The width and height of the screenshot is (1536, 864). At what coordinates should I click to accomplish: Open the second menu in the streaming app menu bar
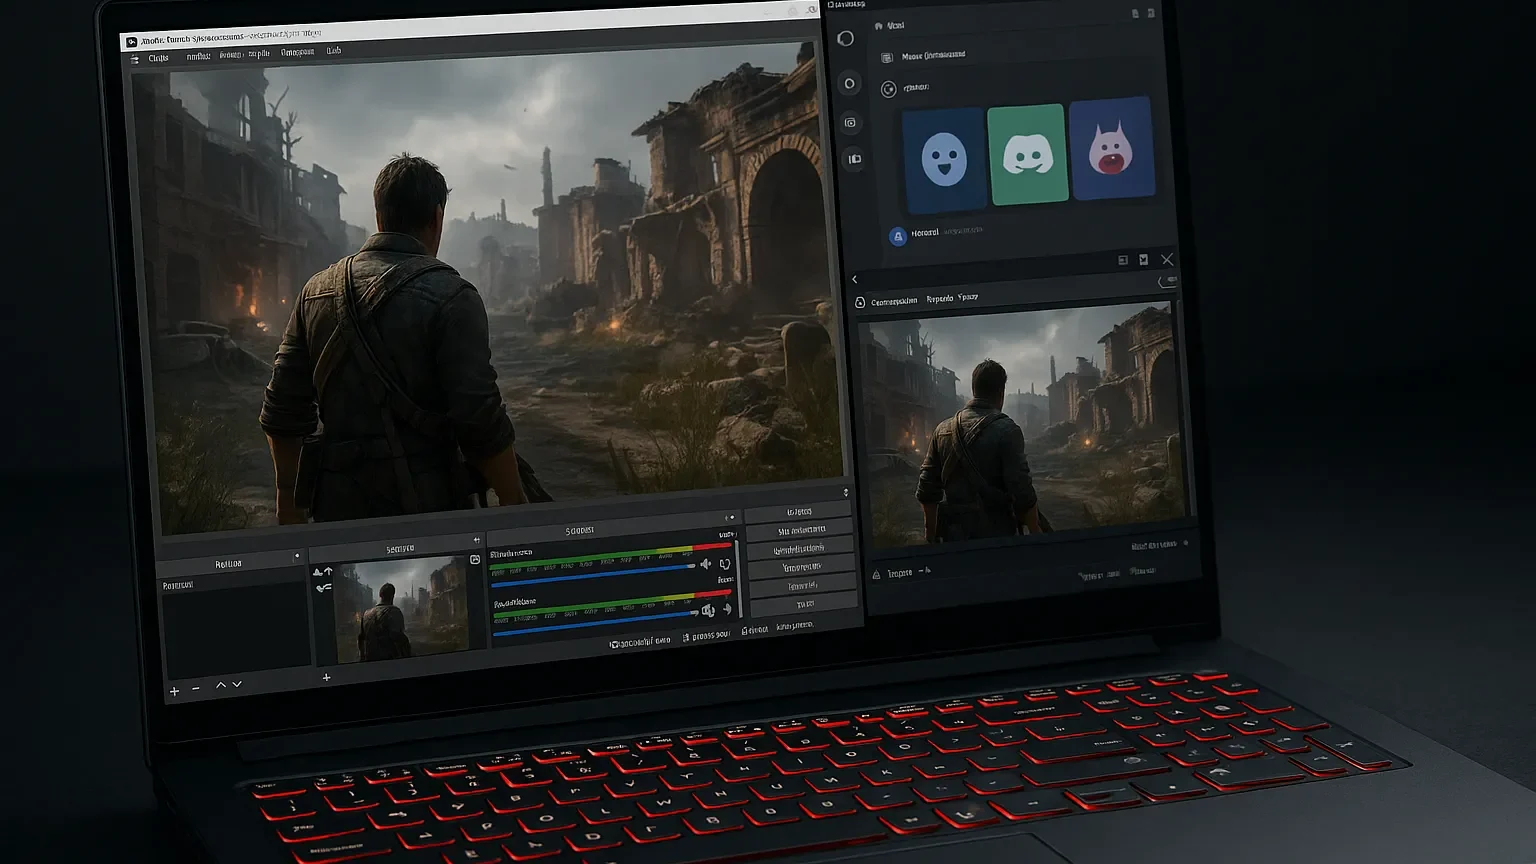tap(198, 56)
